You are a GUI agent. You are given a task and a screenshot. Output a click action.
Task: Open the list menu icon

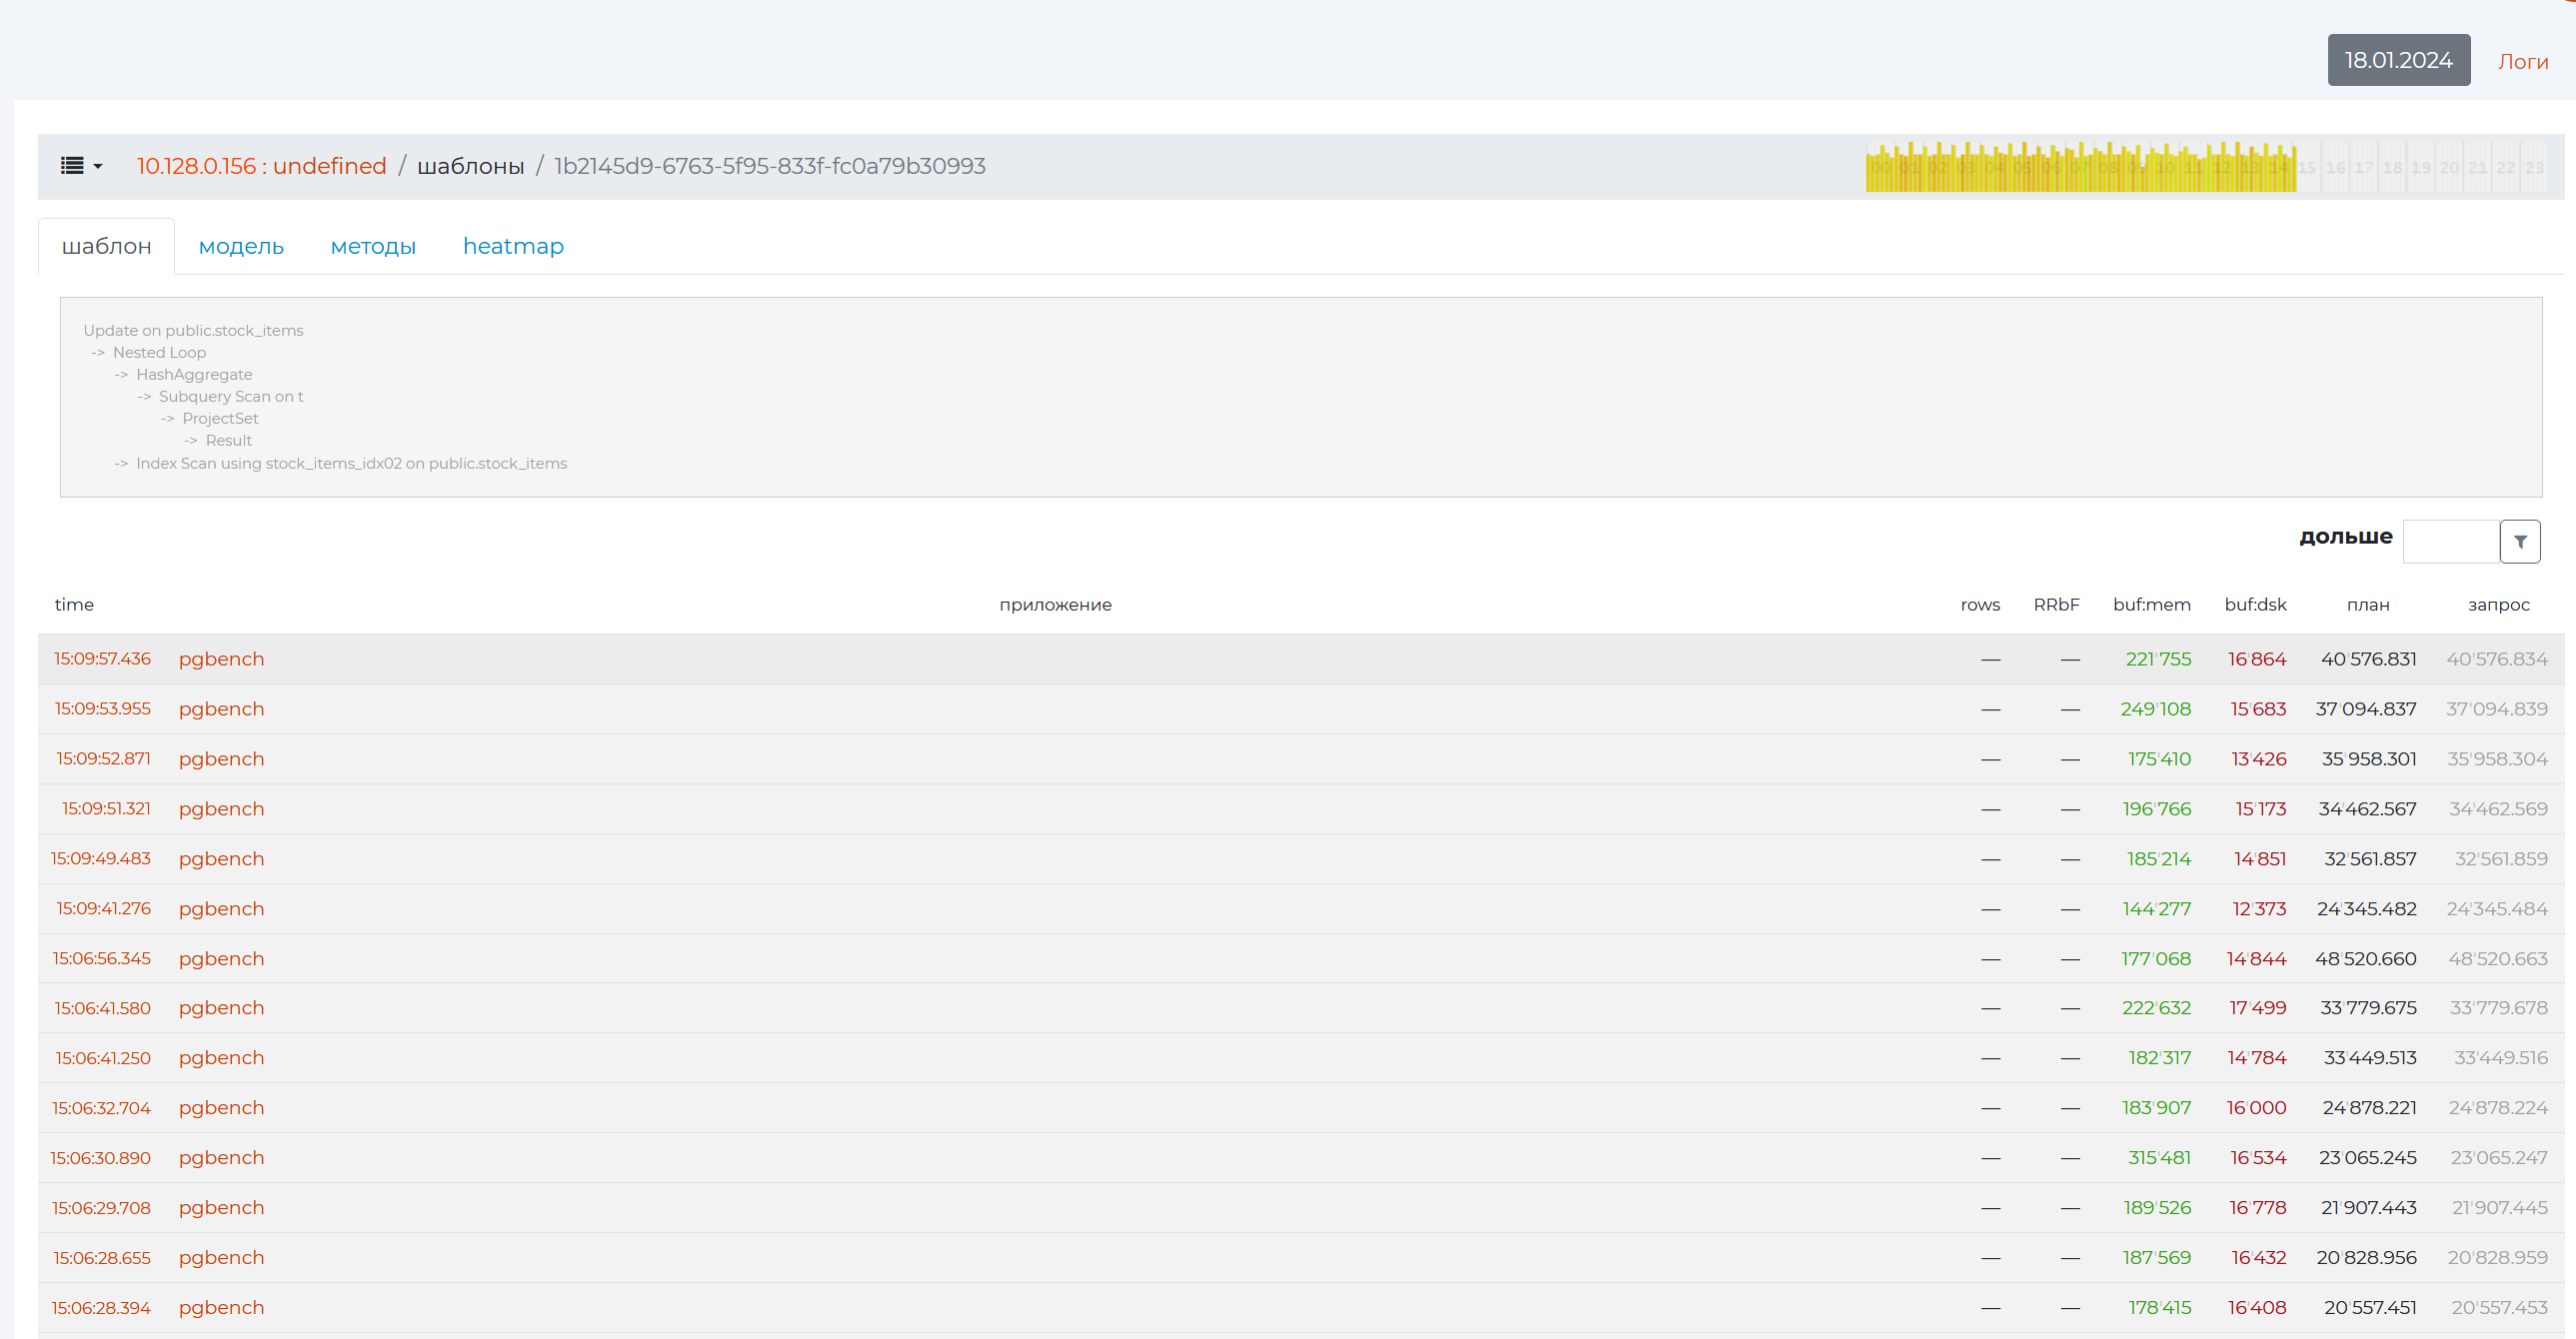click(x=72, y=166)
